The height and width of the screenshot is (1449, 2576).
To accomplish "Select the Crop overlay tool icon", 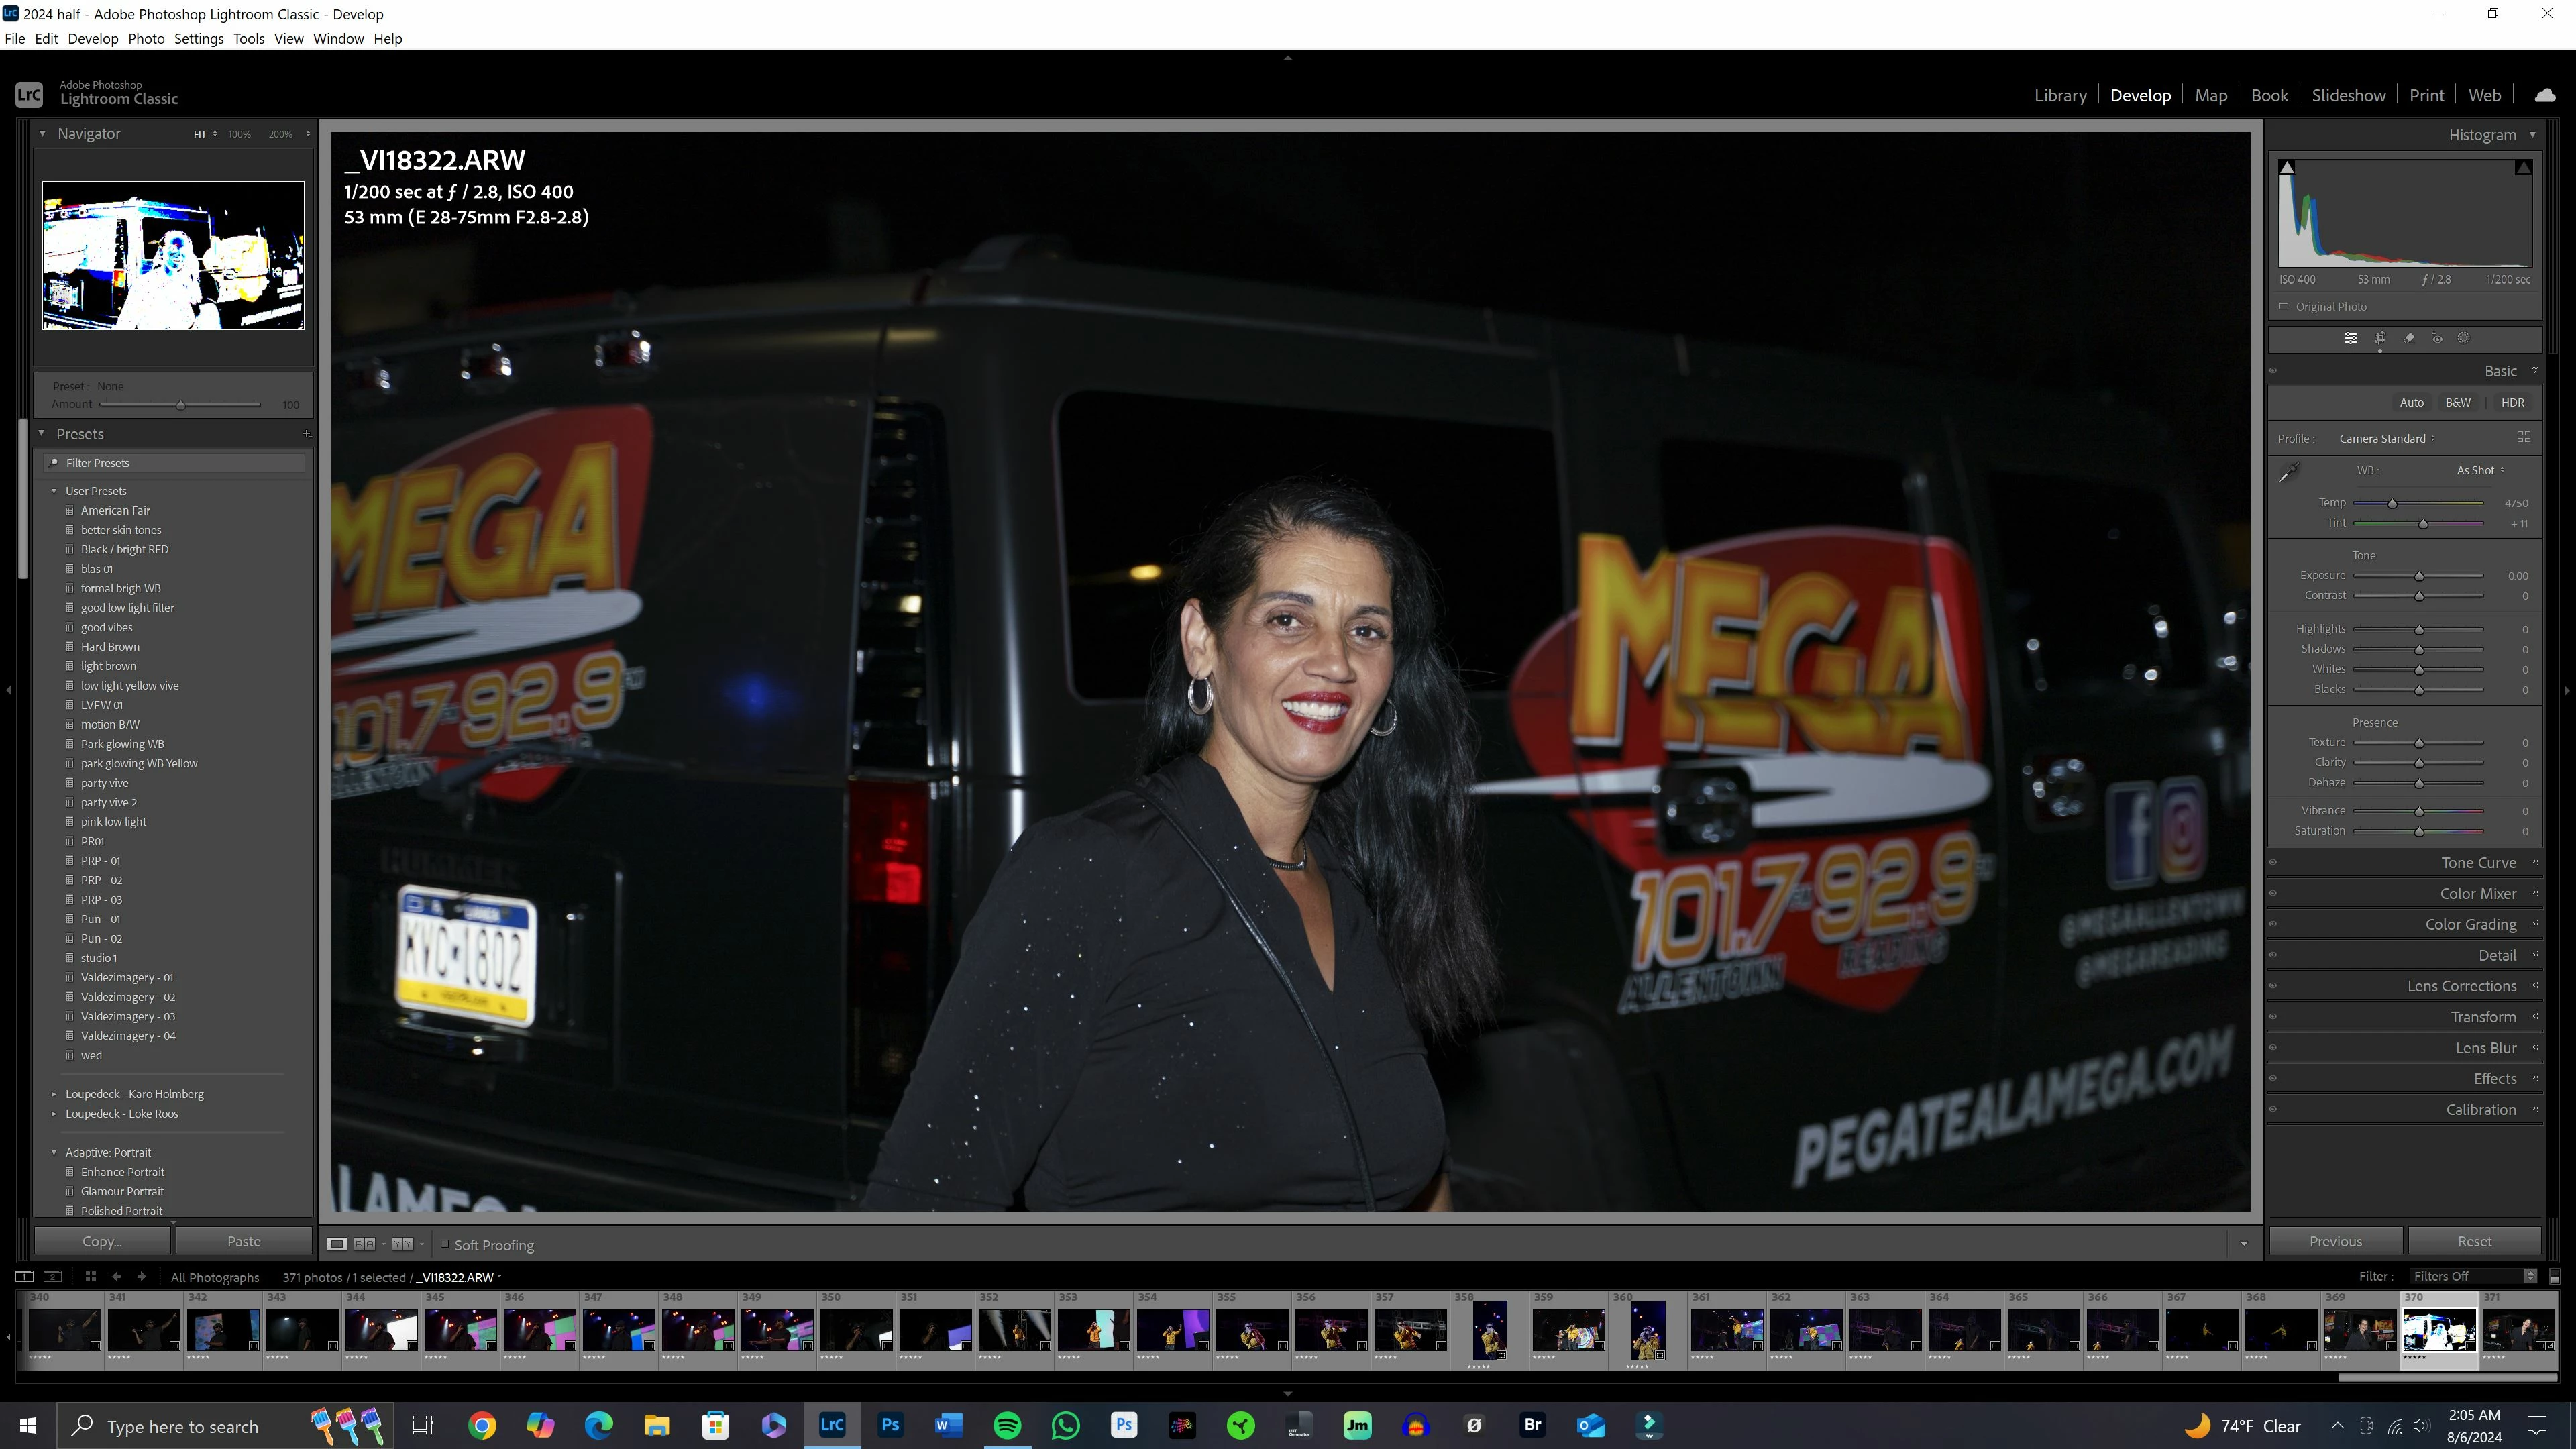I will click(2380, 338).
